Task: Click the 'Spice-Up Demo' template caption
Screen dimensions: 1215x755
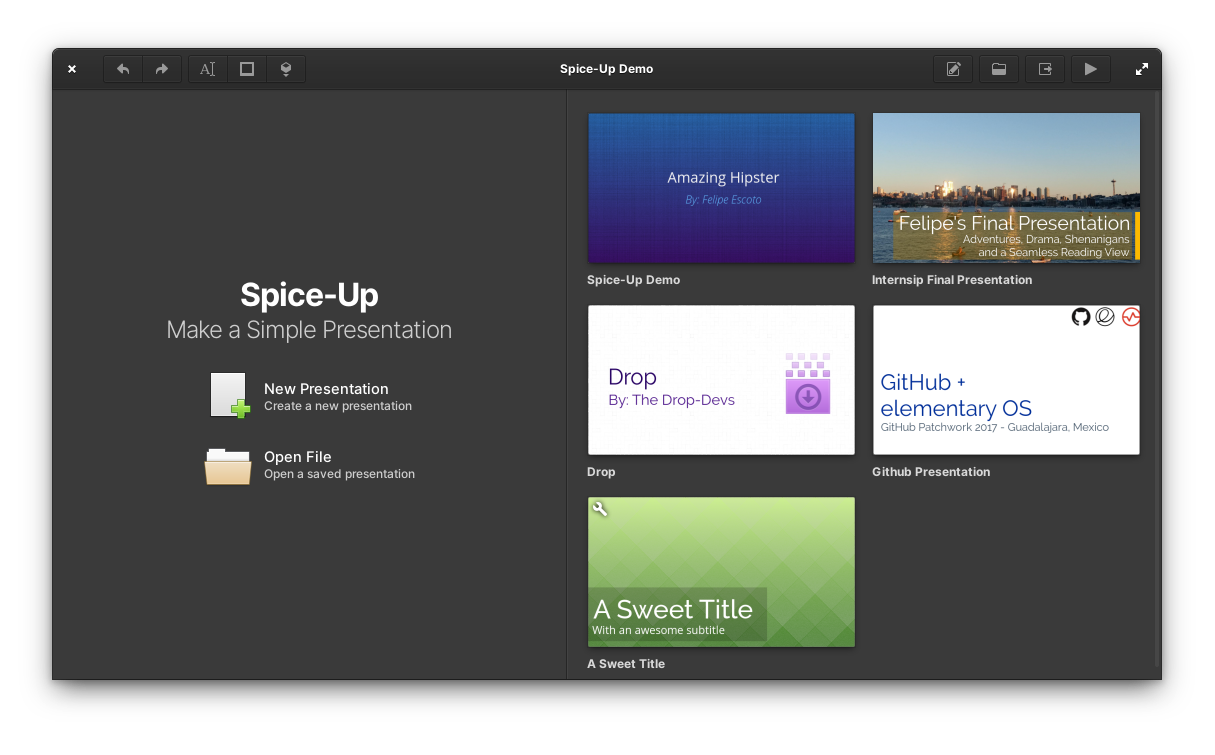Action: 634,280
